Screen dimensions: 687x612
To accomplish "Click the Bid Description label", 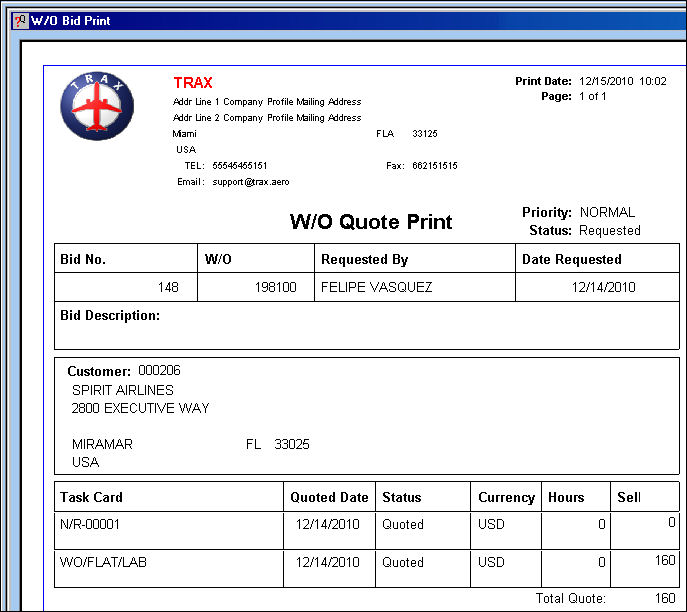I will point(110,315).
